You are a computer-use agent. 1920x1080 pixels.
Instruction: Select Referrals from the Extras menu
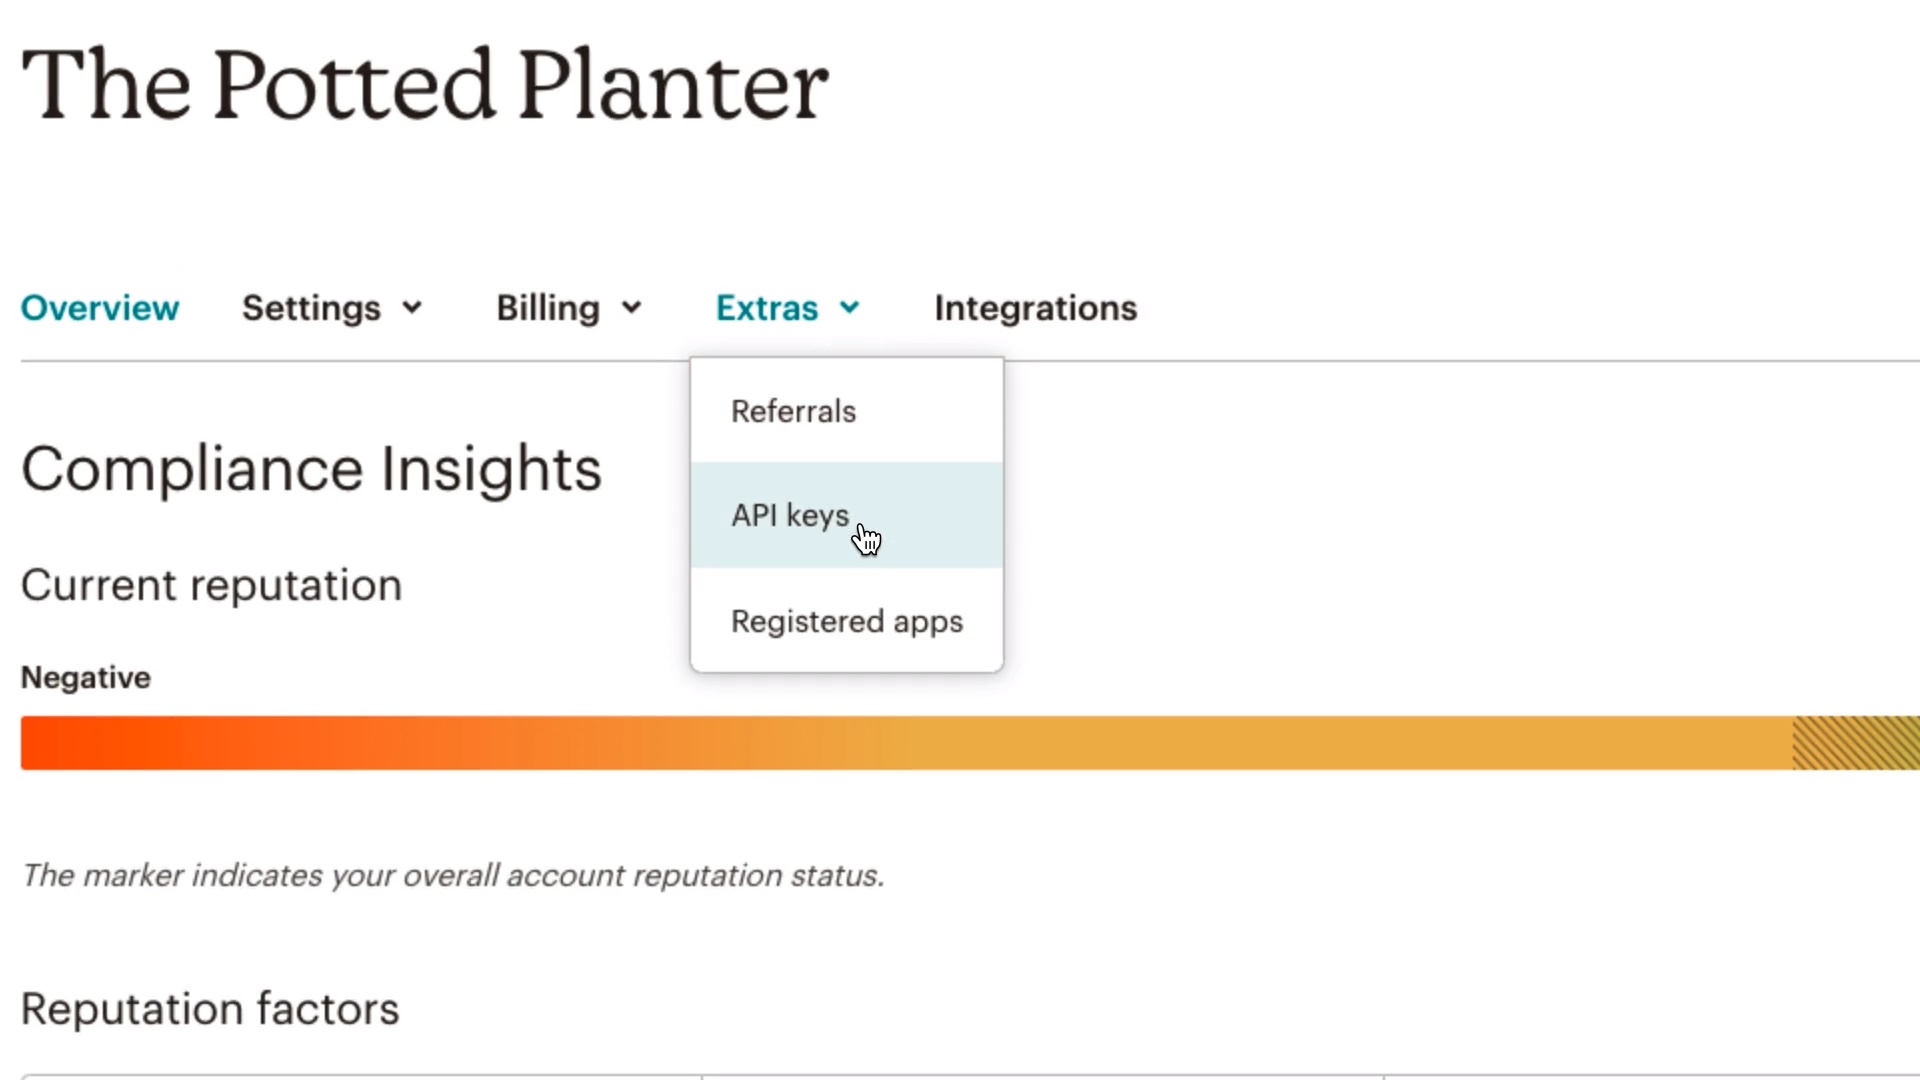coord(794,411)
